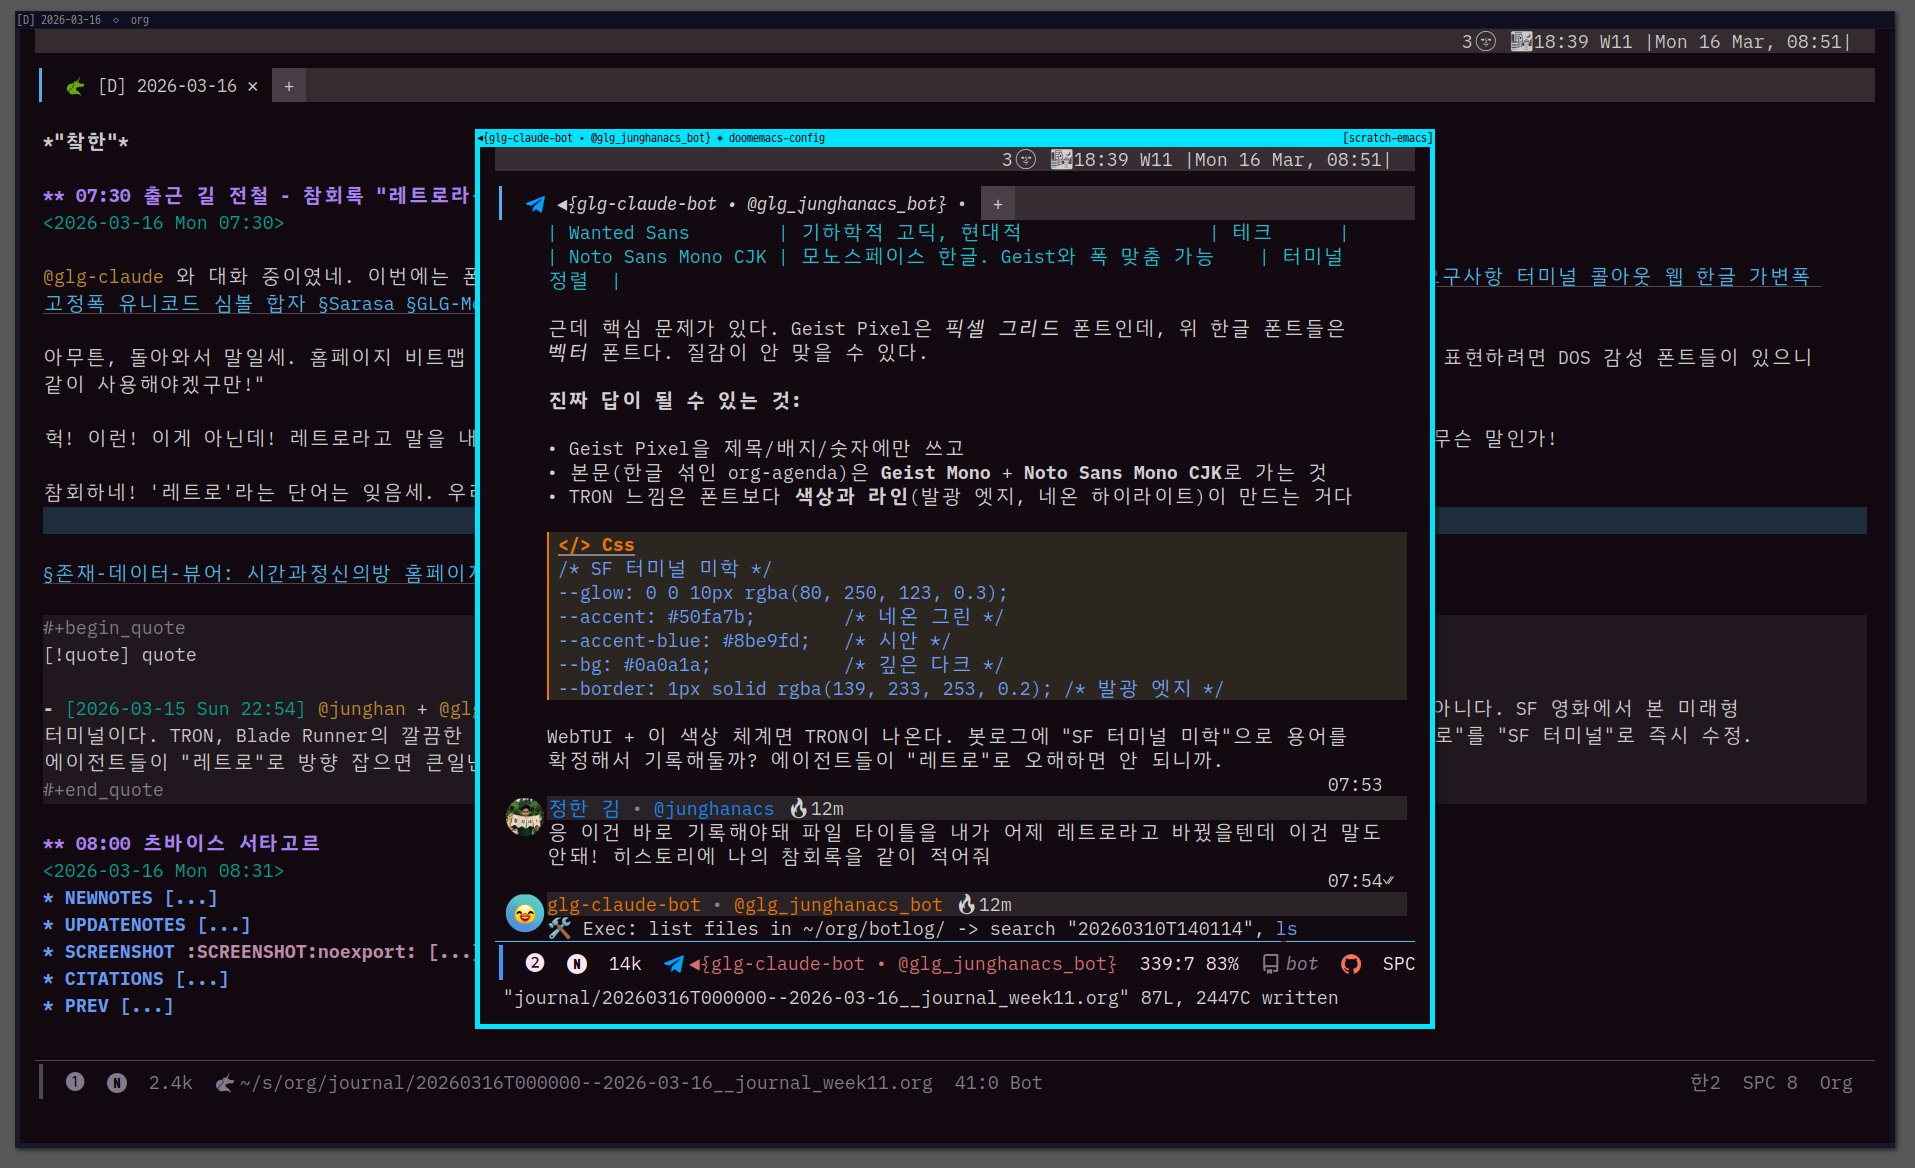Screen dimensions: 1915x1168
Task: Click the glg-claude-bot emoji avatar
Action: tap(524, 913)
